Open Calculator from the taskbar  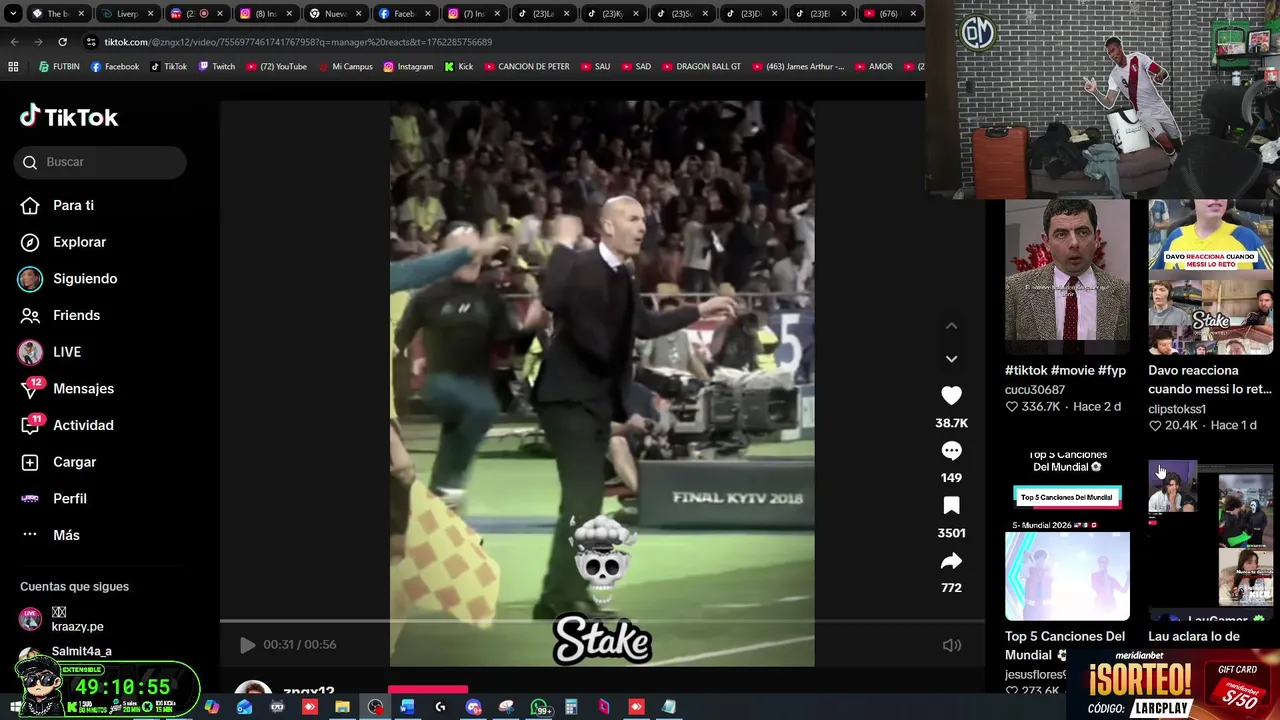click(x=571, y=707)
